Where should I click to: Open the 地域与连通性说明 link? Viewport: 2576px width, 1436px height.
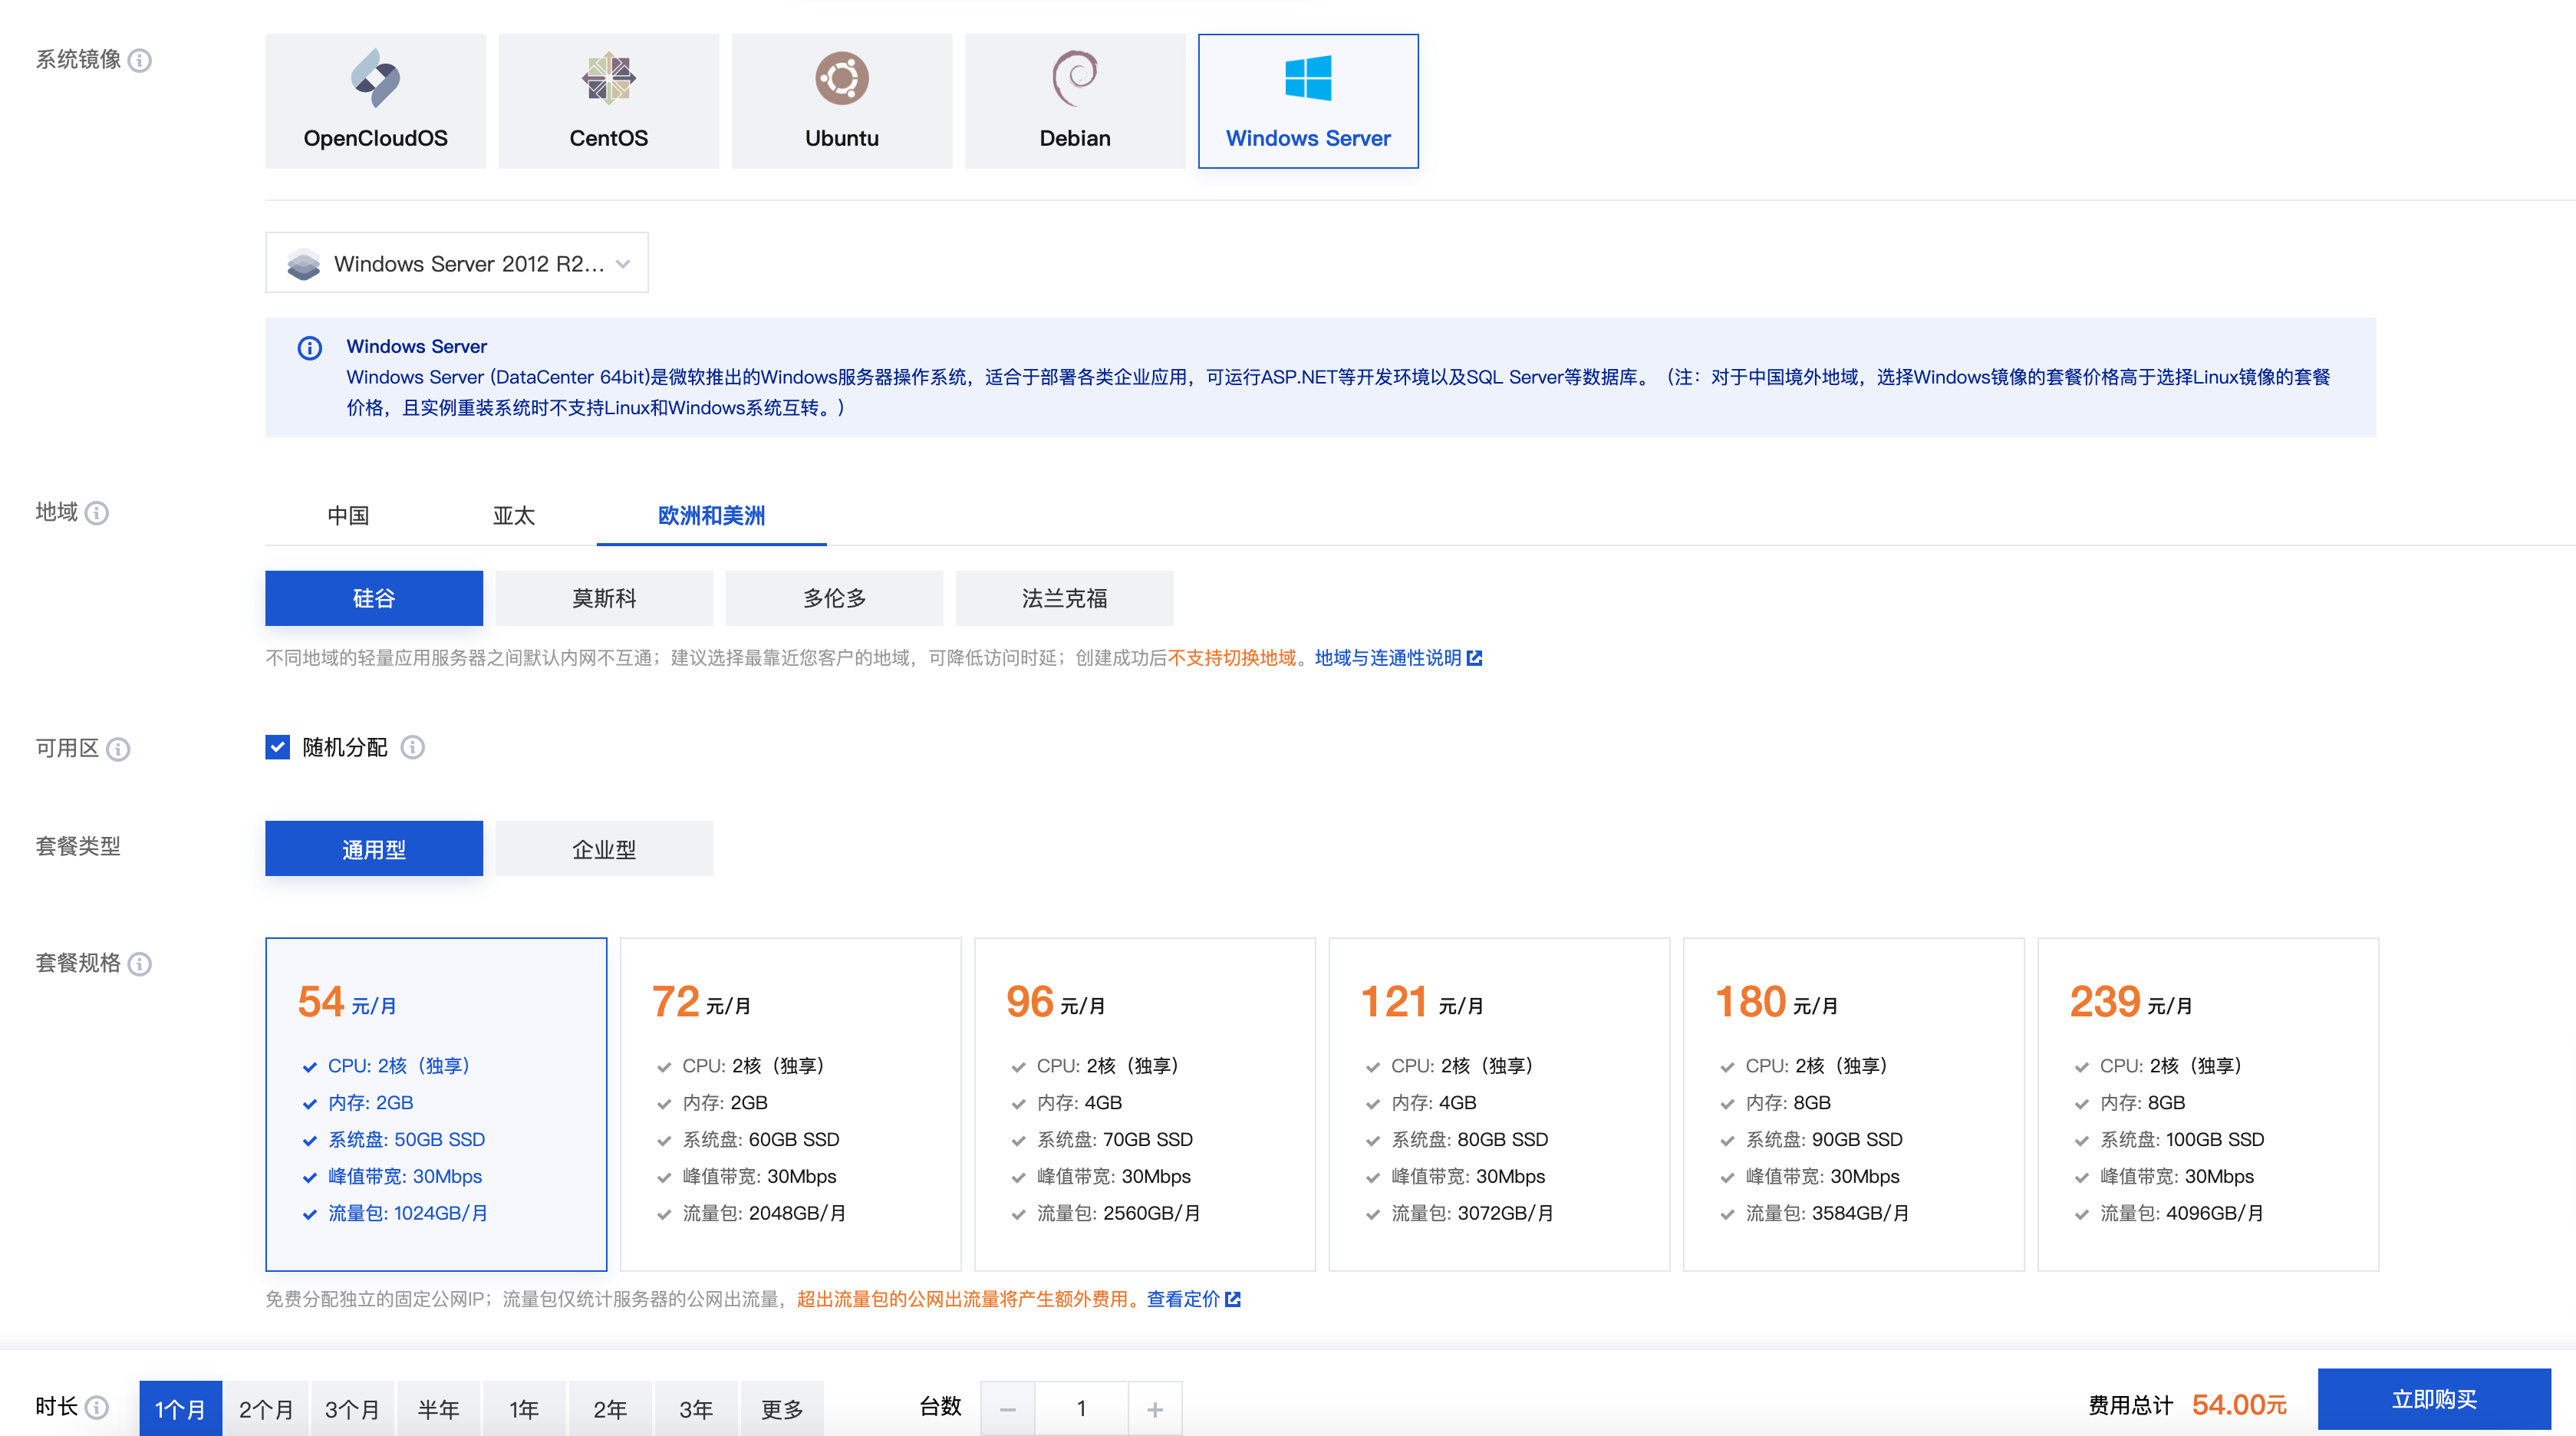pyautogui.click(x=1388, y=658)
